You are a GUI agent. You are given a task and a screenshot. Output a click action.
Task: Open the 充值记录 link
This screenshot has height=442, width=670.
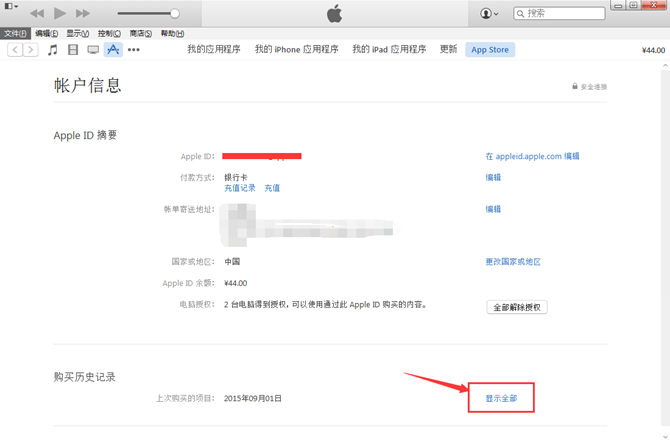tap(240, 188)
